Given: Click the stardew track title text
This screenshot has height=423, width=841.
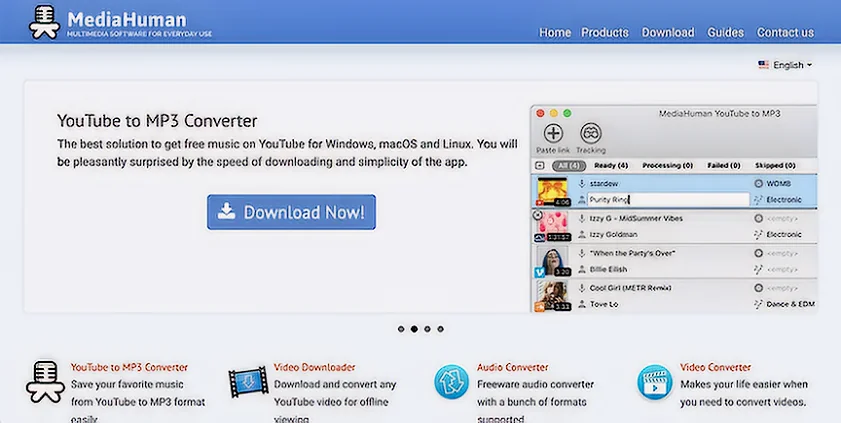Looking at the screenshot, I should click(x=604, y=183).
